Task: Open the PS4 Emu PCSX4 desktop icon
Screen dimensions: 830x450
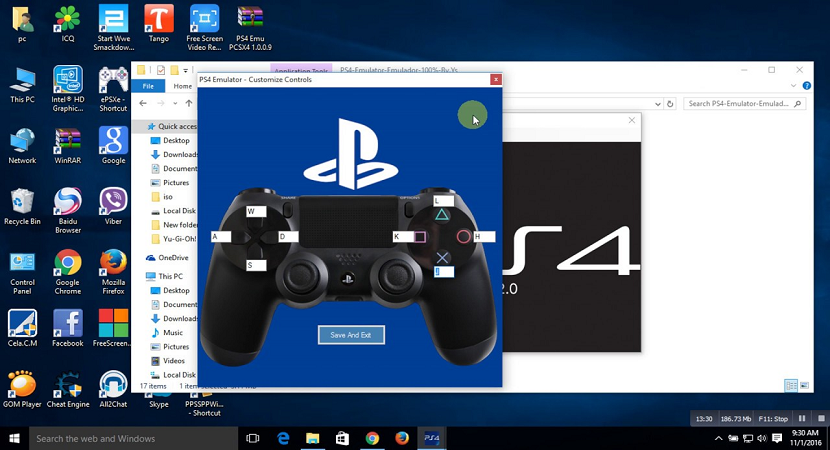Action: pyautogui.click(x=250, y=27)
